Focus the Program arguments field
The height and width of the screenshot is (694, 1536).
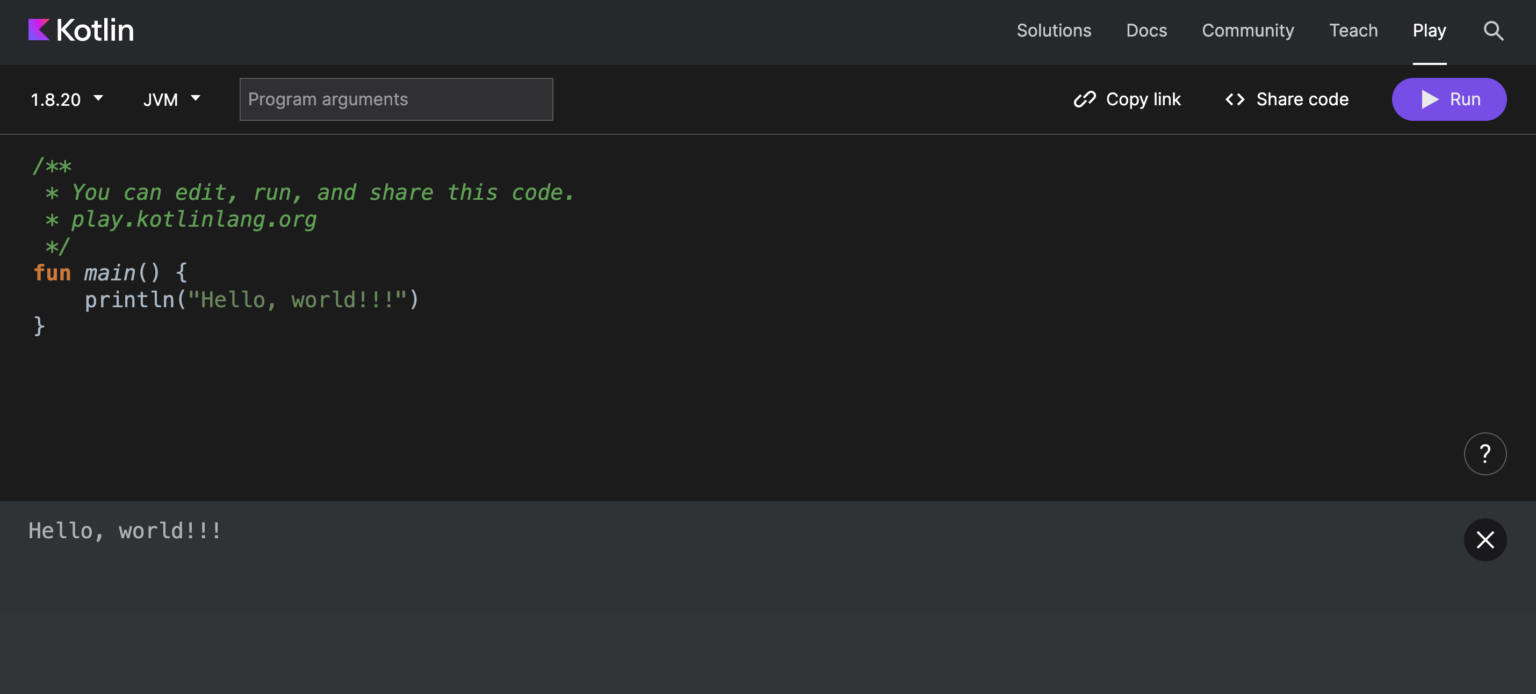(396, 99)
